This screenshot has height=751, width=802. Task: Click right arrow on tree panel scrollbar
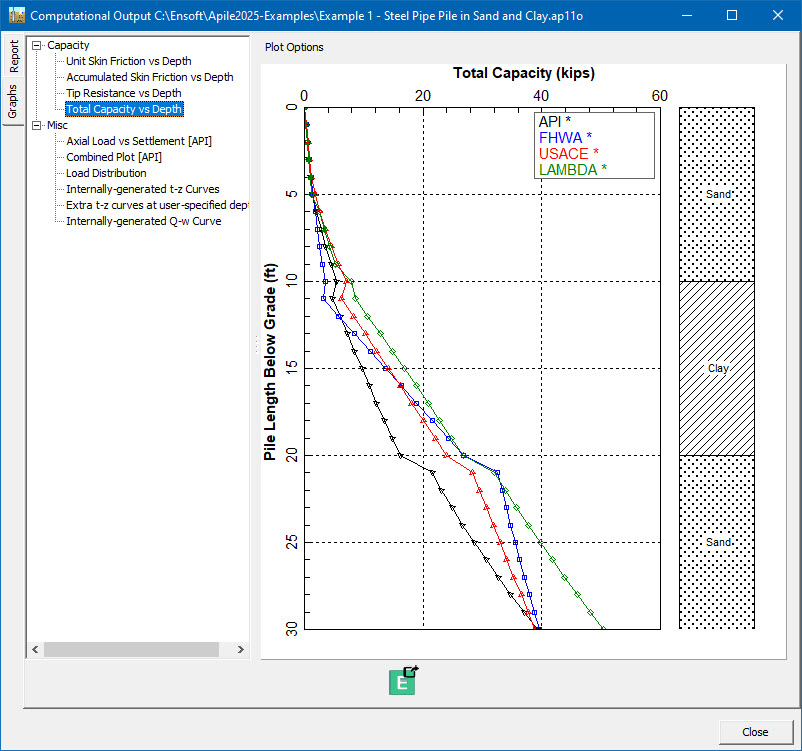[240, 649]
